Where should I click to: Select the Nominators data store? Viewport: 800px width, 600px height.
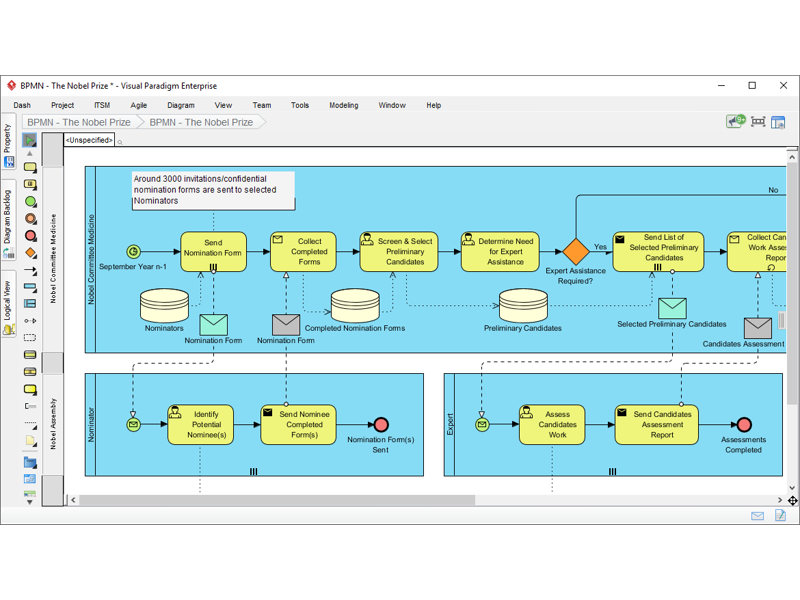[x=164, y=306]
